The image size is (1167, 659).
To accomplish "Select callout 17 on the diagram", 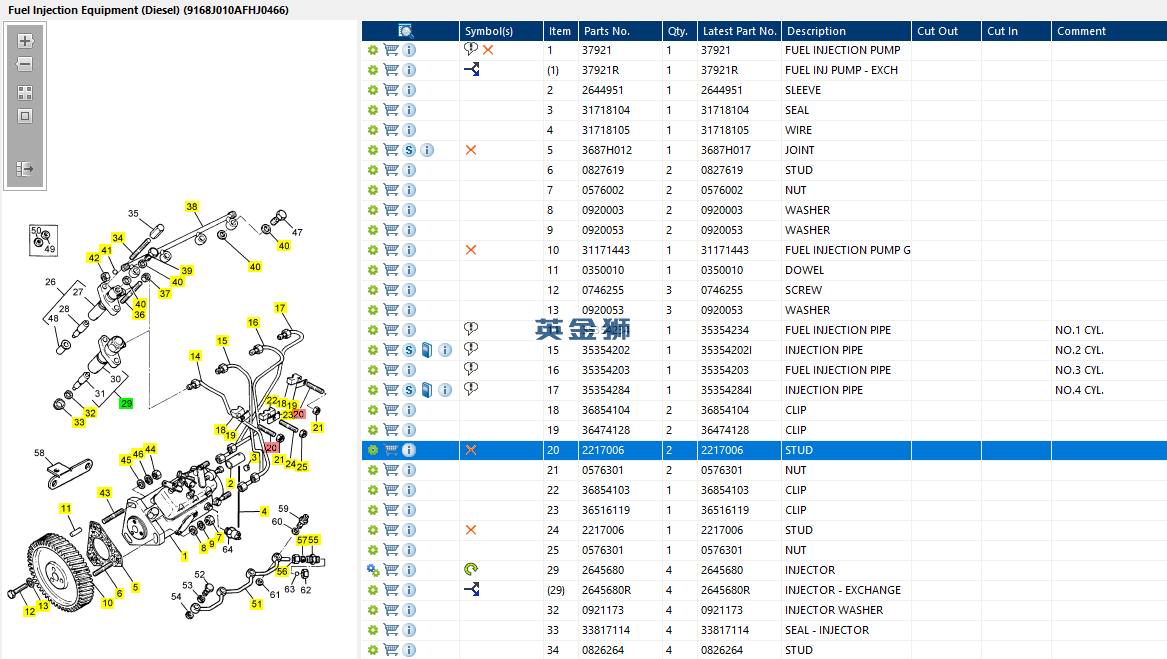I will (x=280, y=308).
